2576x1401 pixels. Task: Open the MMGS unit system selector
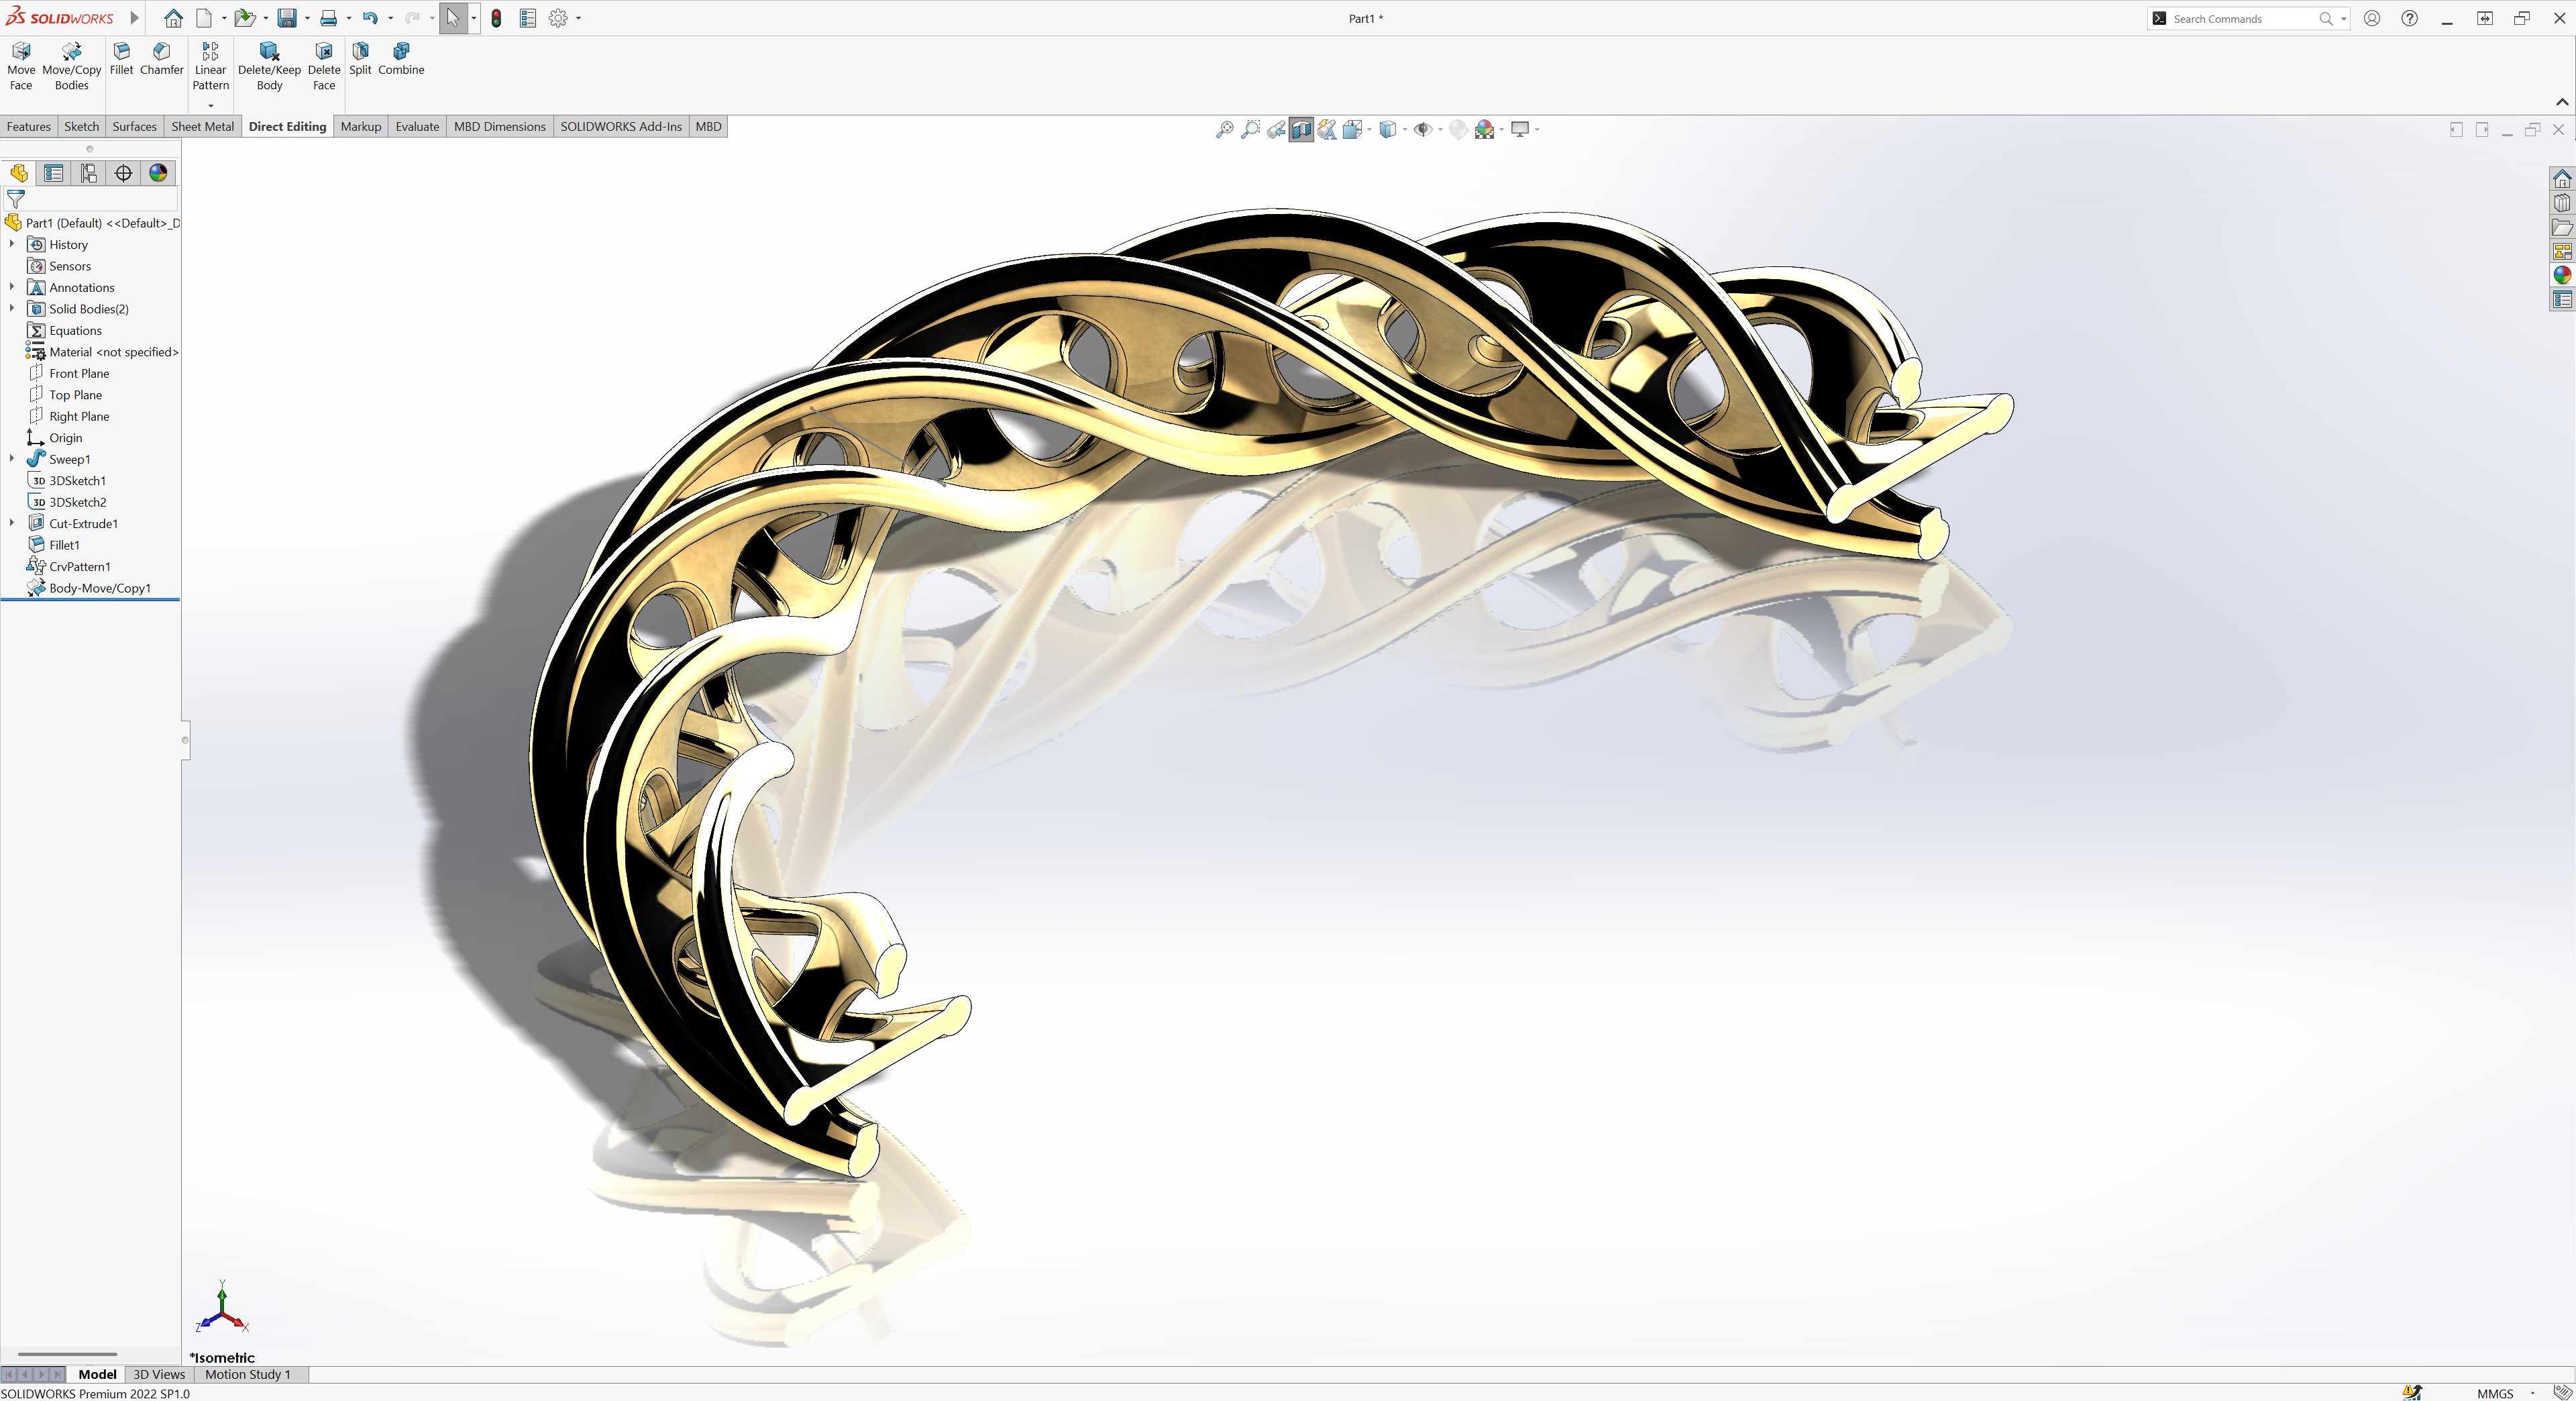coord(2494,1393)
